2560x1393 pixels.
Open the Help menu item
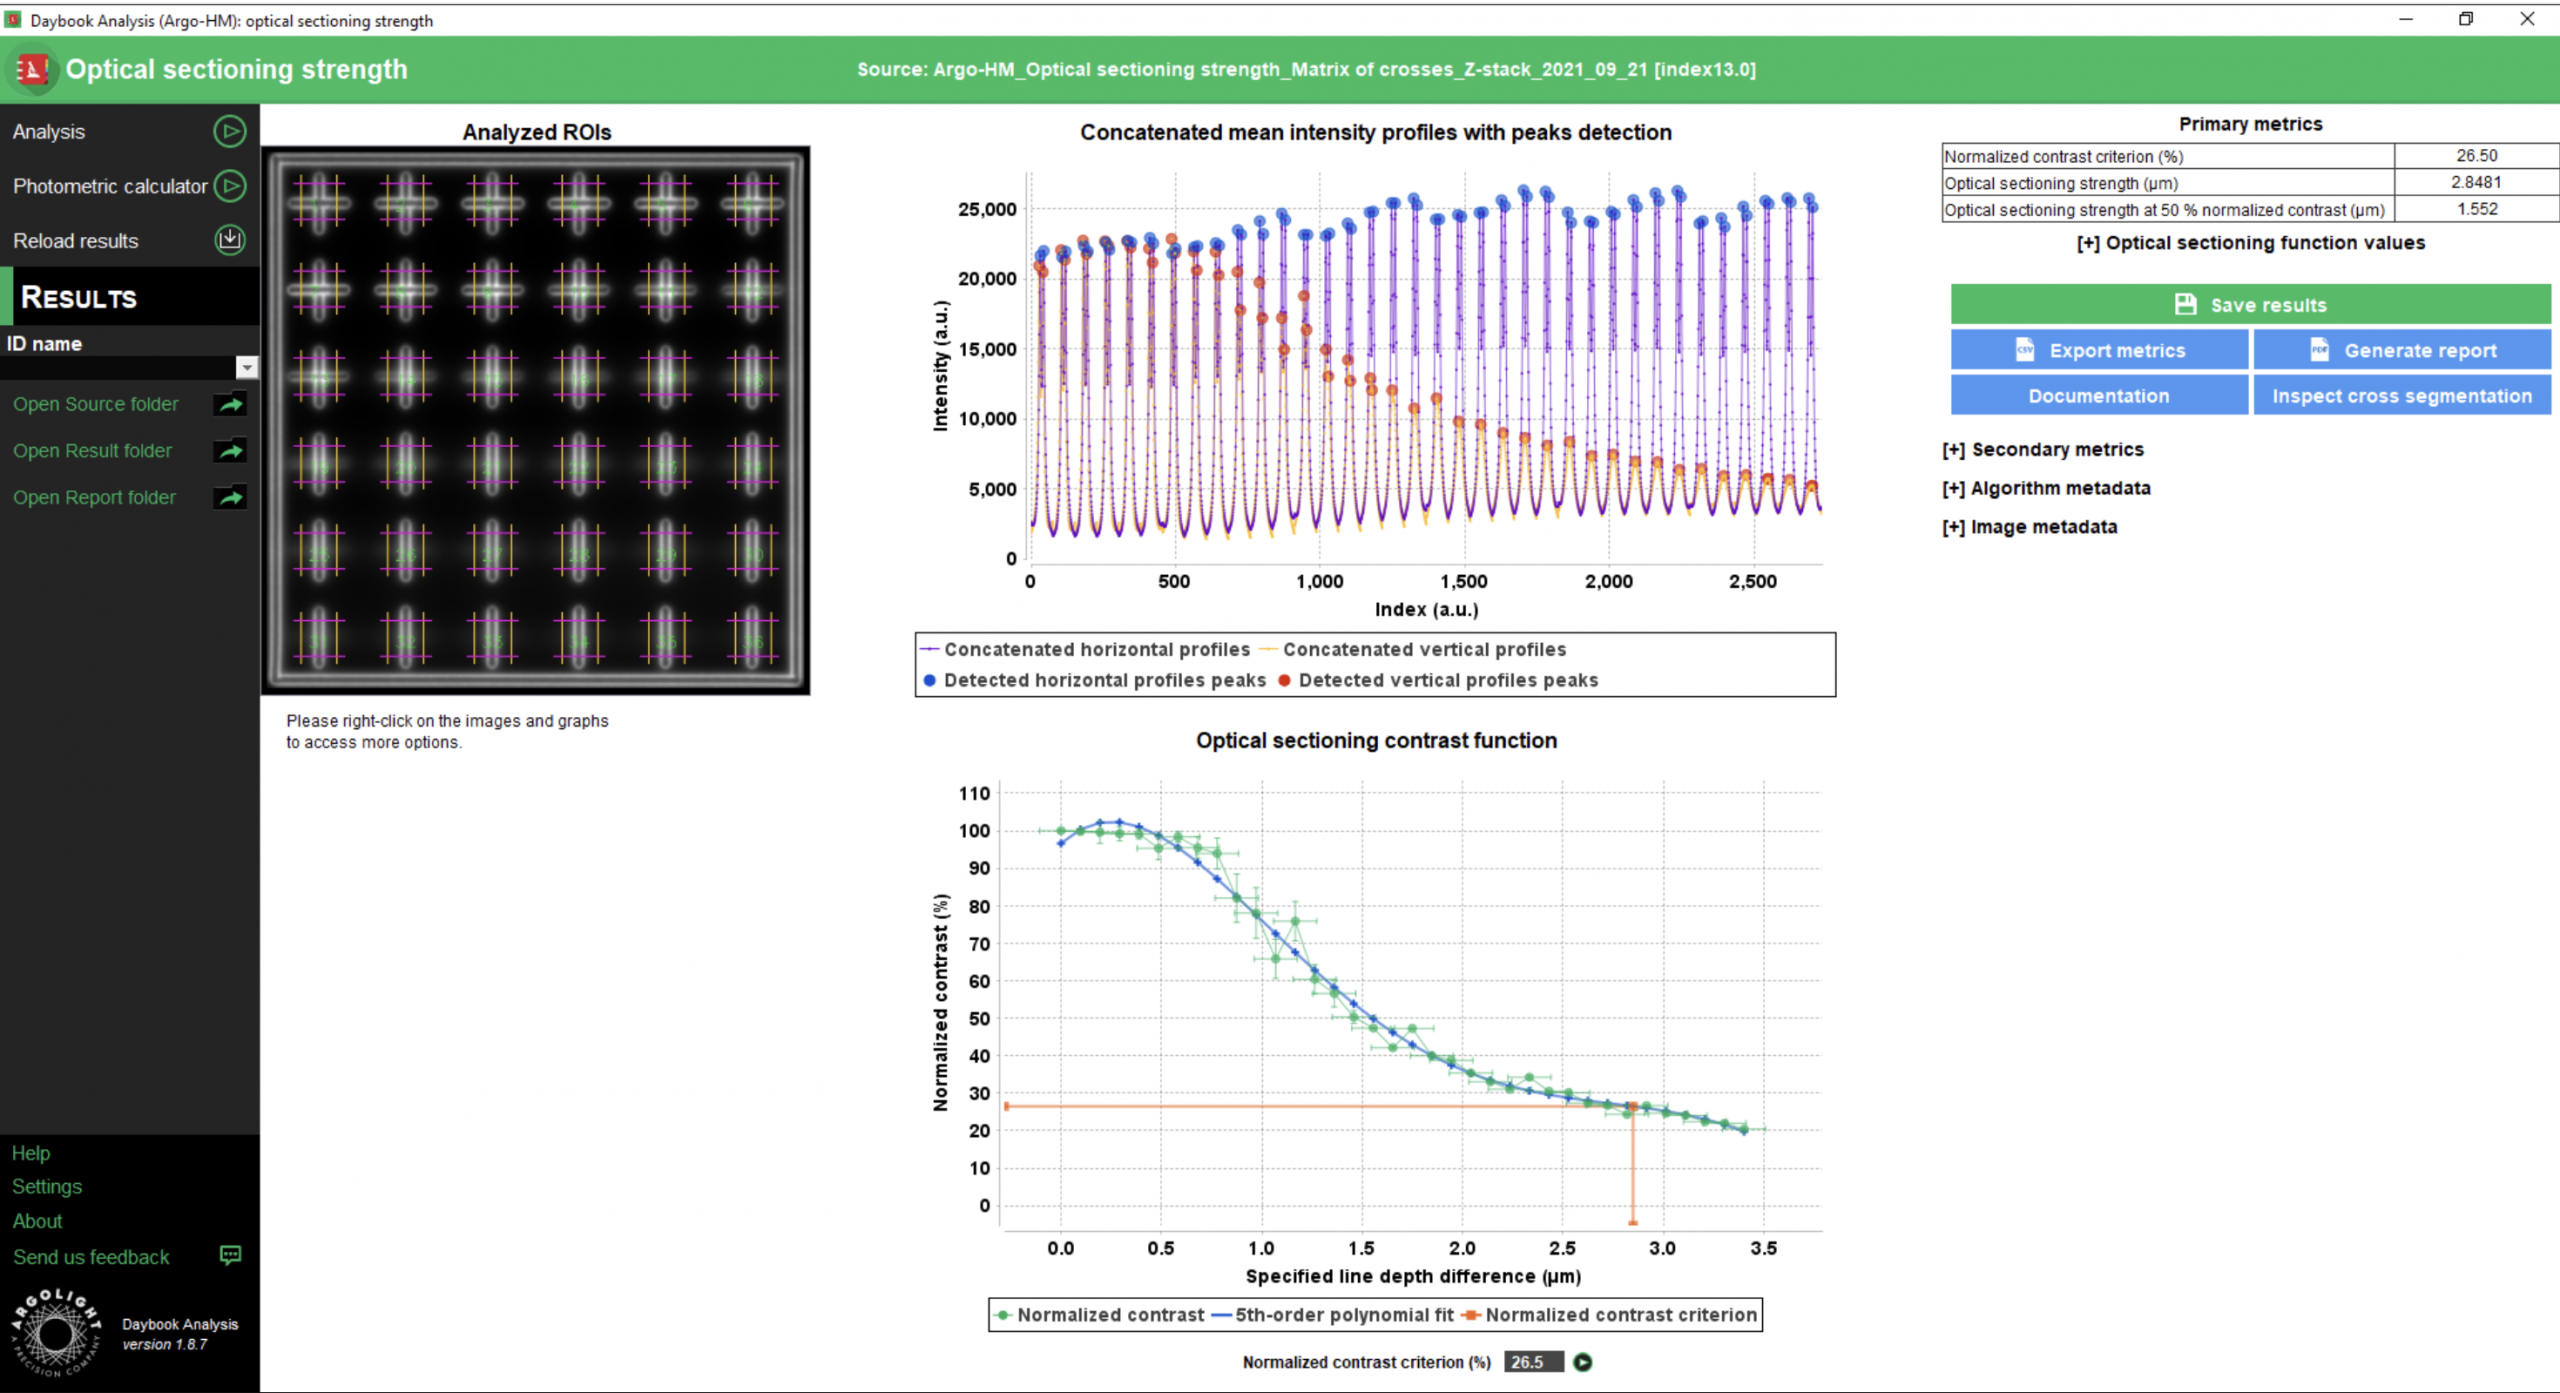(x=31, y=1153)
